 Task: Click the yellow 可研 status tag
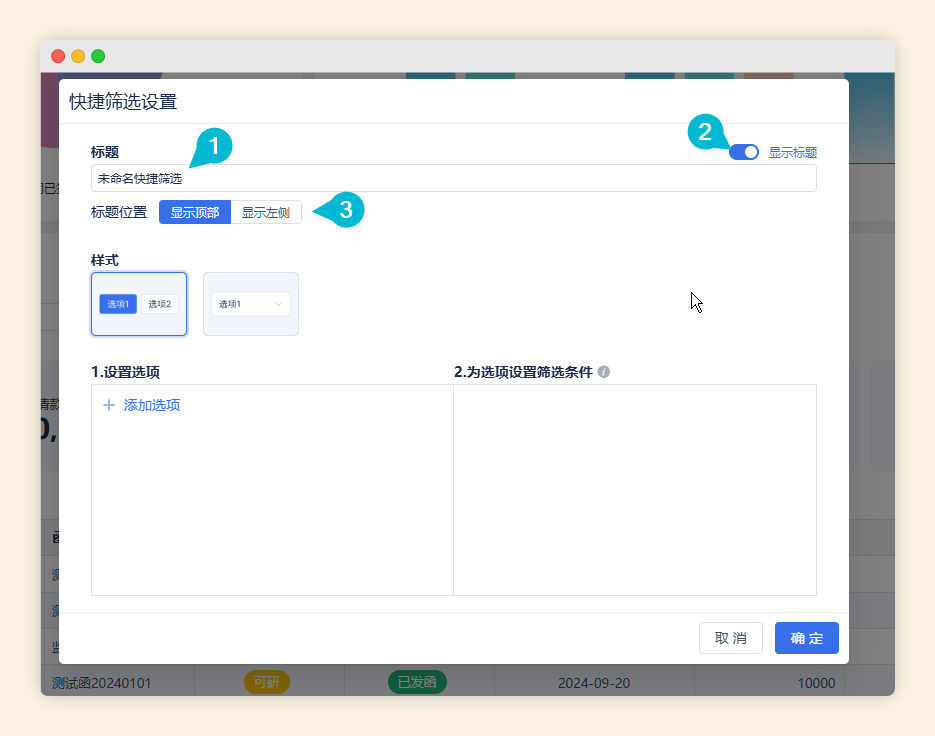[x=266, y=683]
